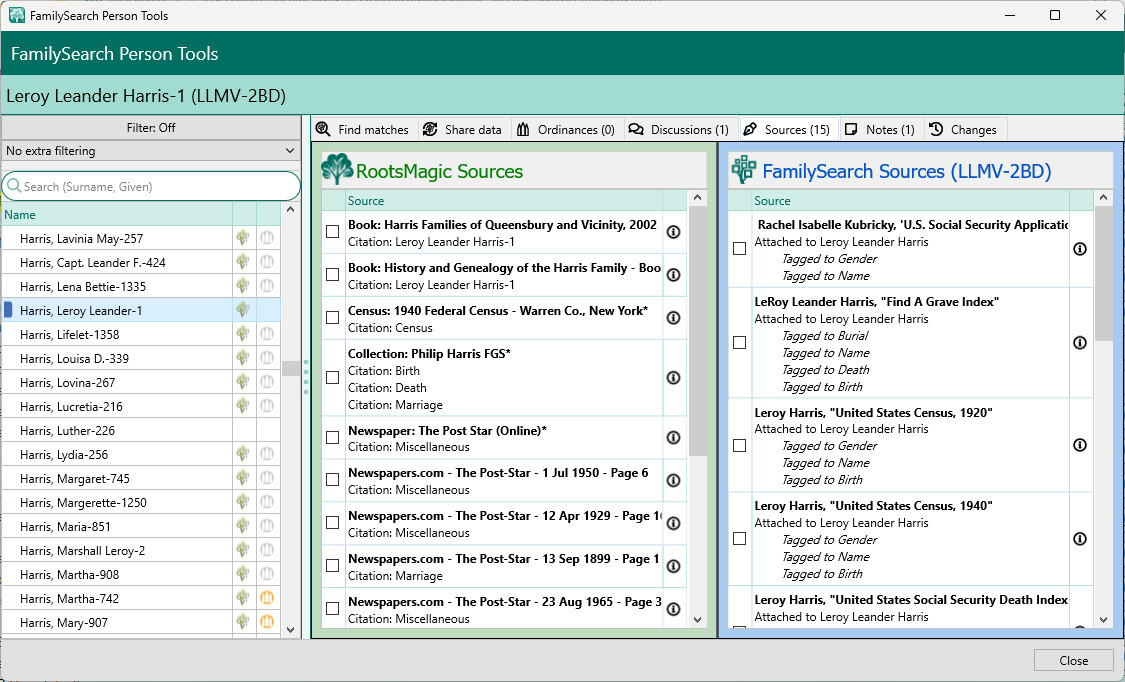1125x682 pixels.
Task: Click the orange temple icon for Martha-742
Action: [267, 599]
